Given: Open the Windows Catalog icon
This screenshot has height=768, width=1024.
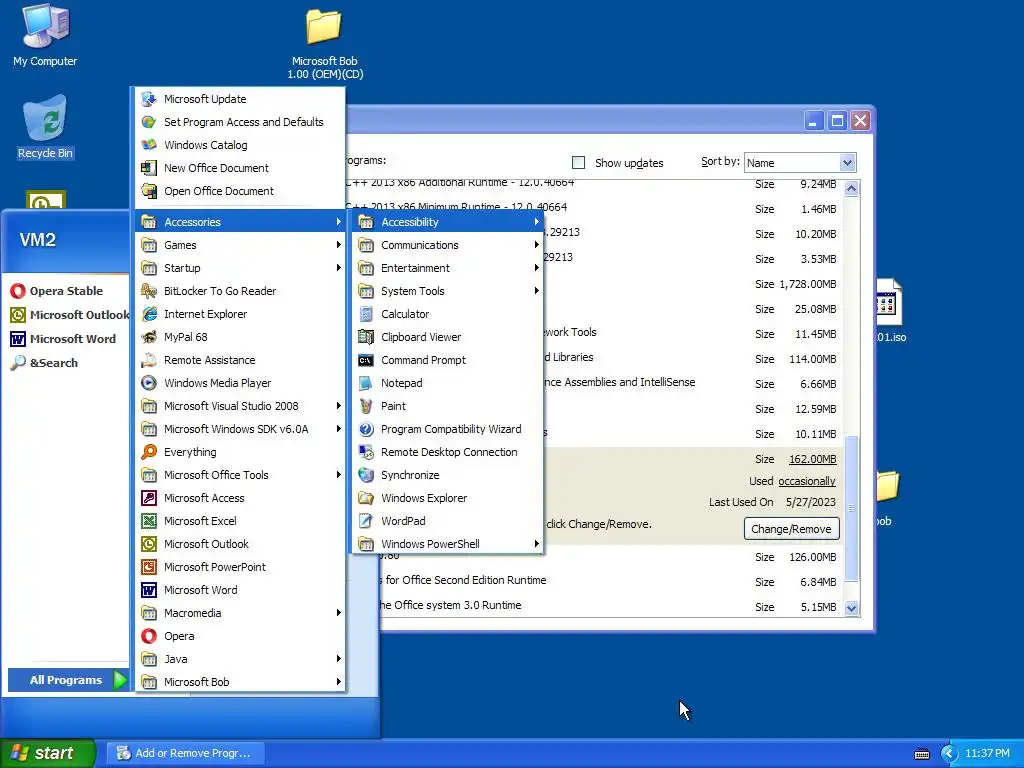Looking at the screenshot, I should point(149,145).
